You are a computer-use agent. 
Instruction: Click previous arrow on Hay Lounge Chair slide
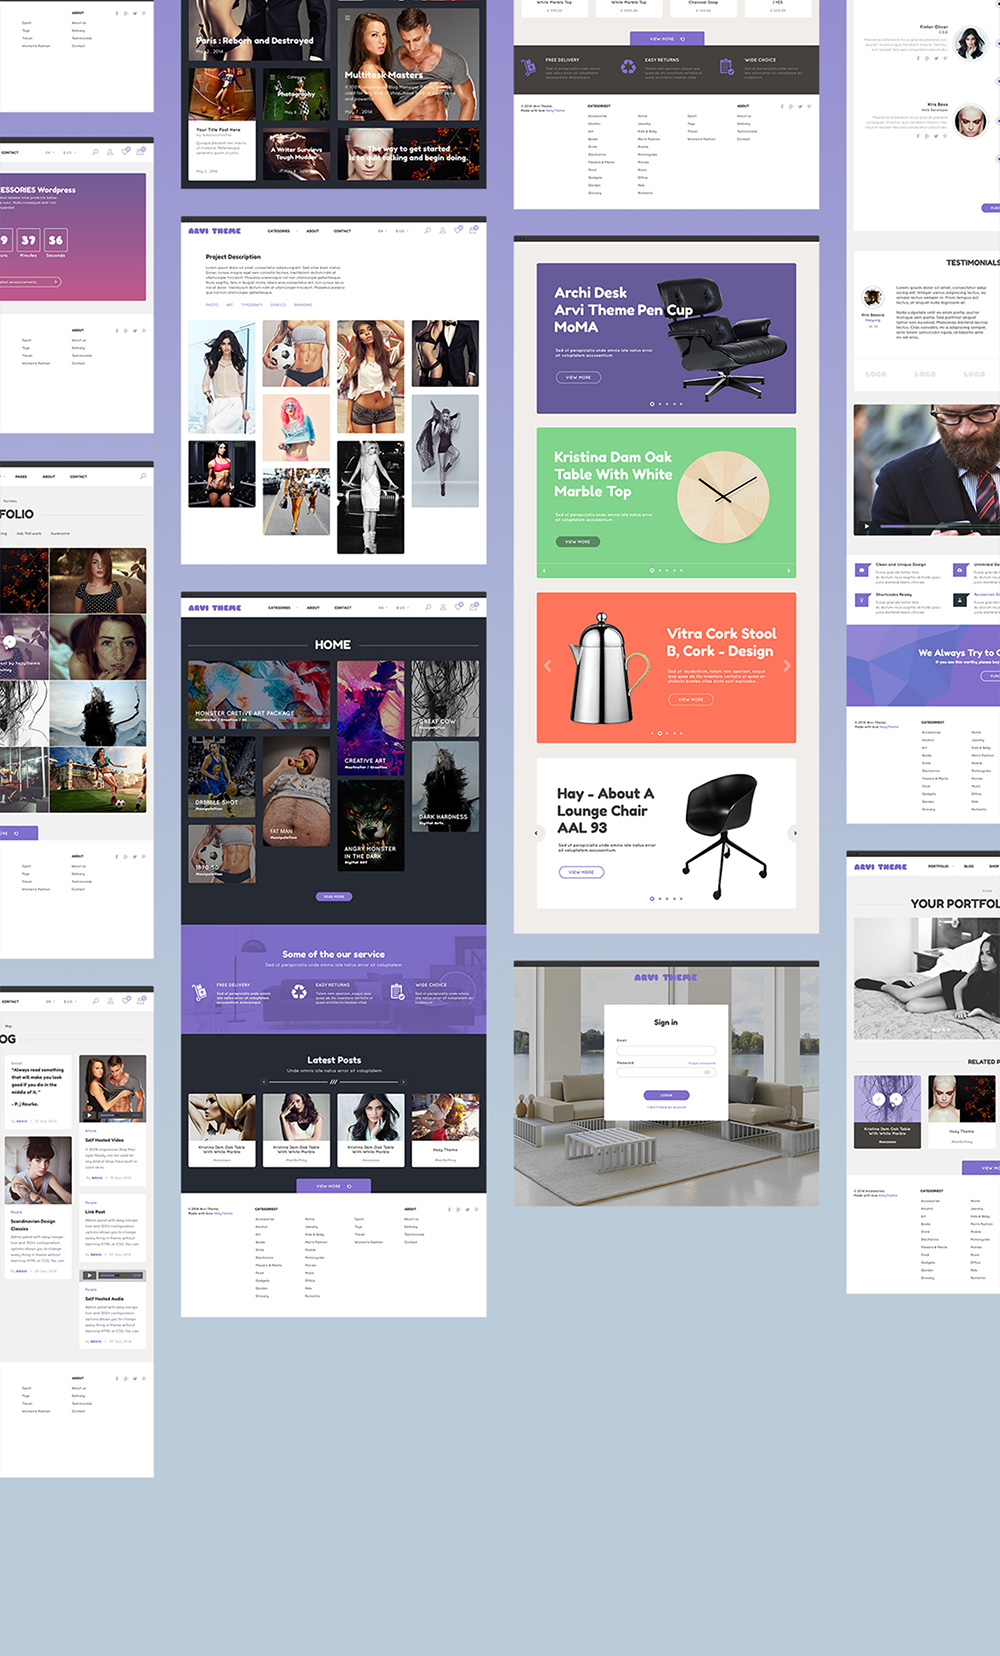537,832
